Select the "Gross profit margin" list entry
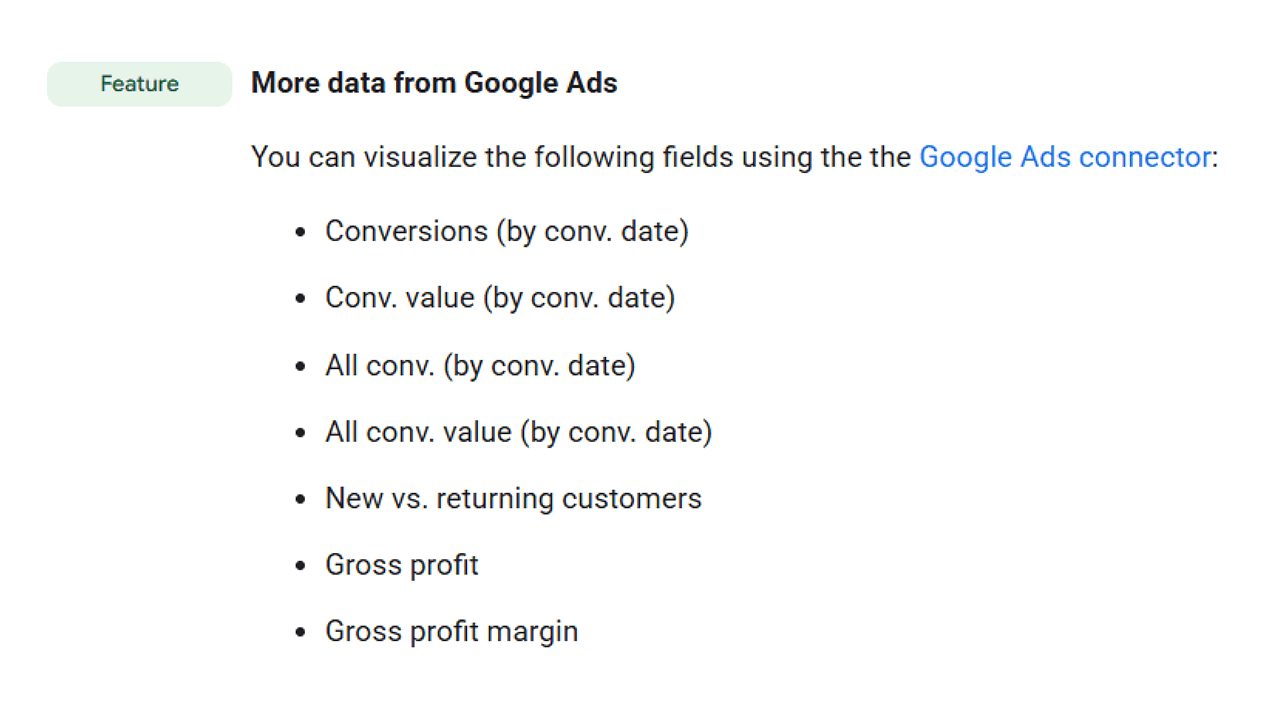This screenshot has height=720, width=1280. click(451, 632)
